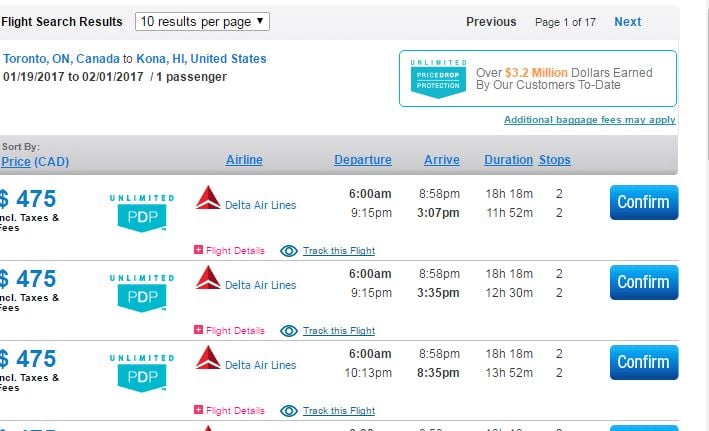Open the results per page dropdown

(x=202, y=22)
